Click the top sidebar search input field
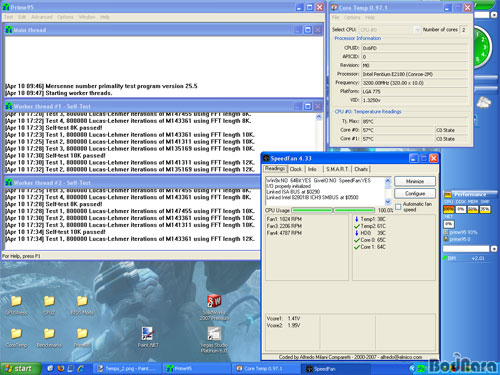500x375 pixels. tap(482, 15)
